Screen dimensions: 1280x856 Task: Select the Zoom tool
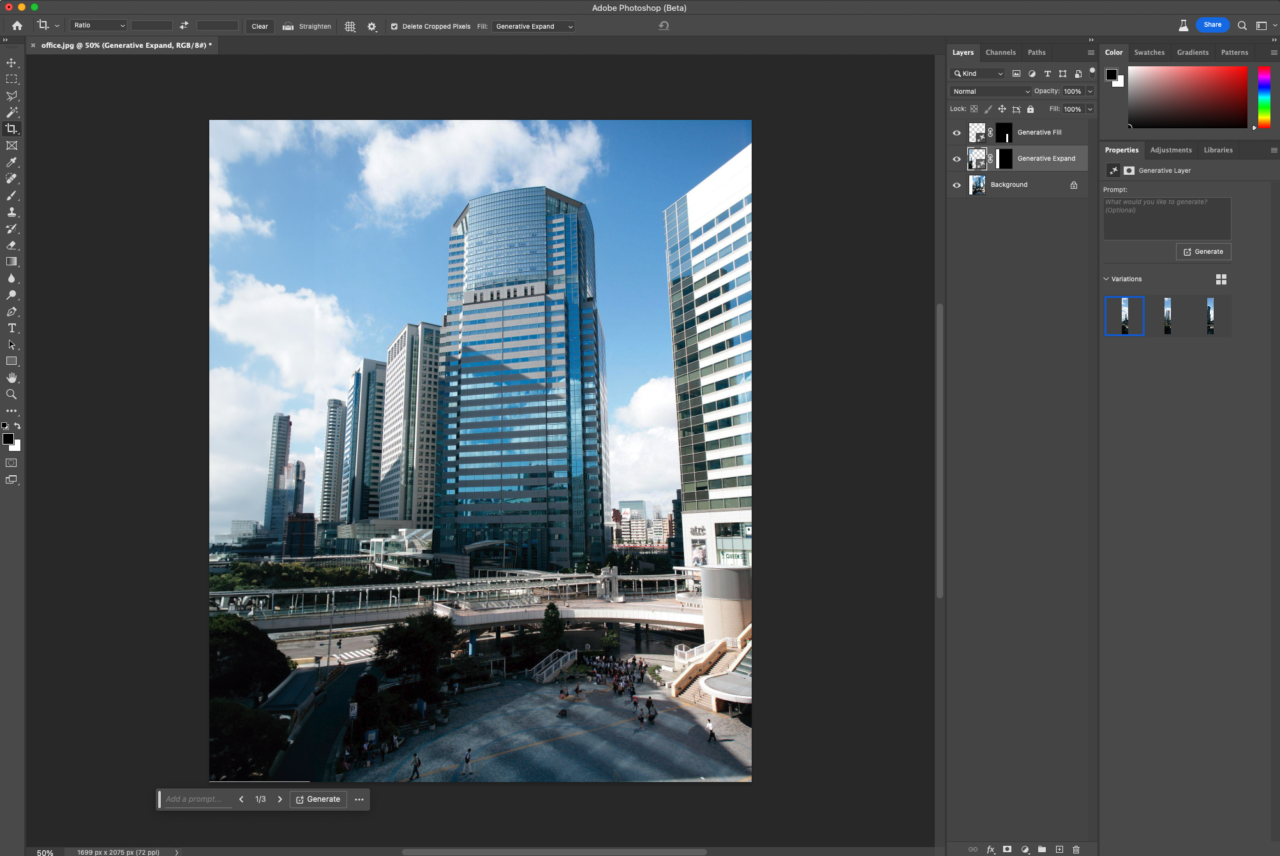point(11,394)
